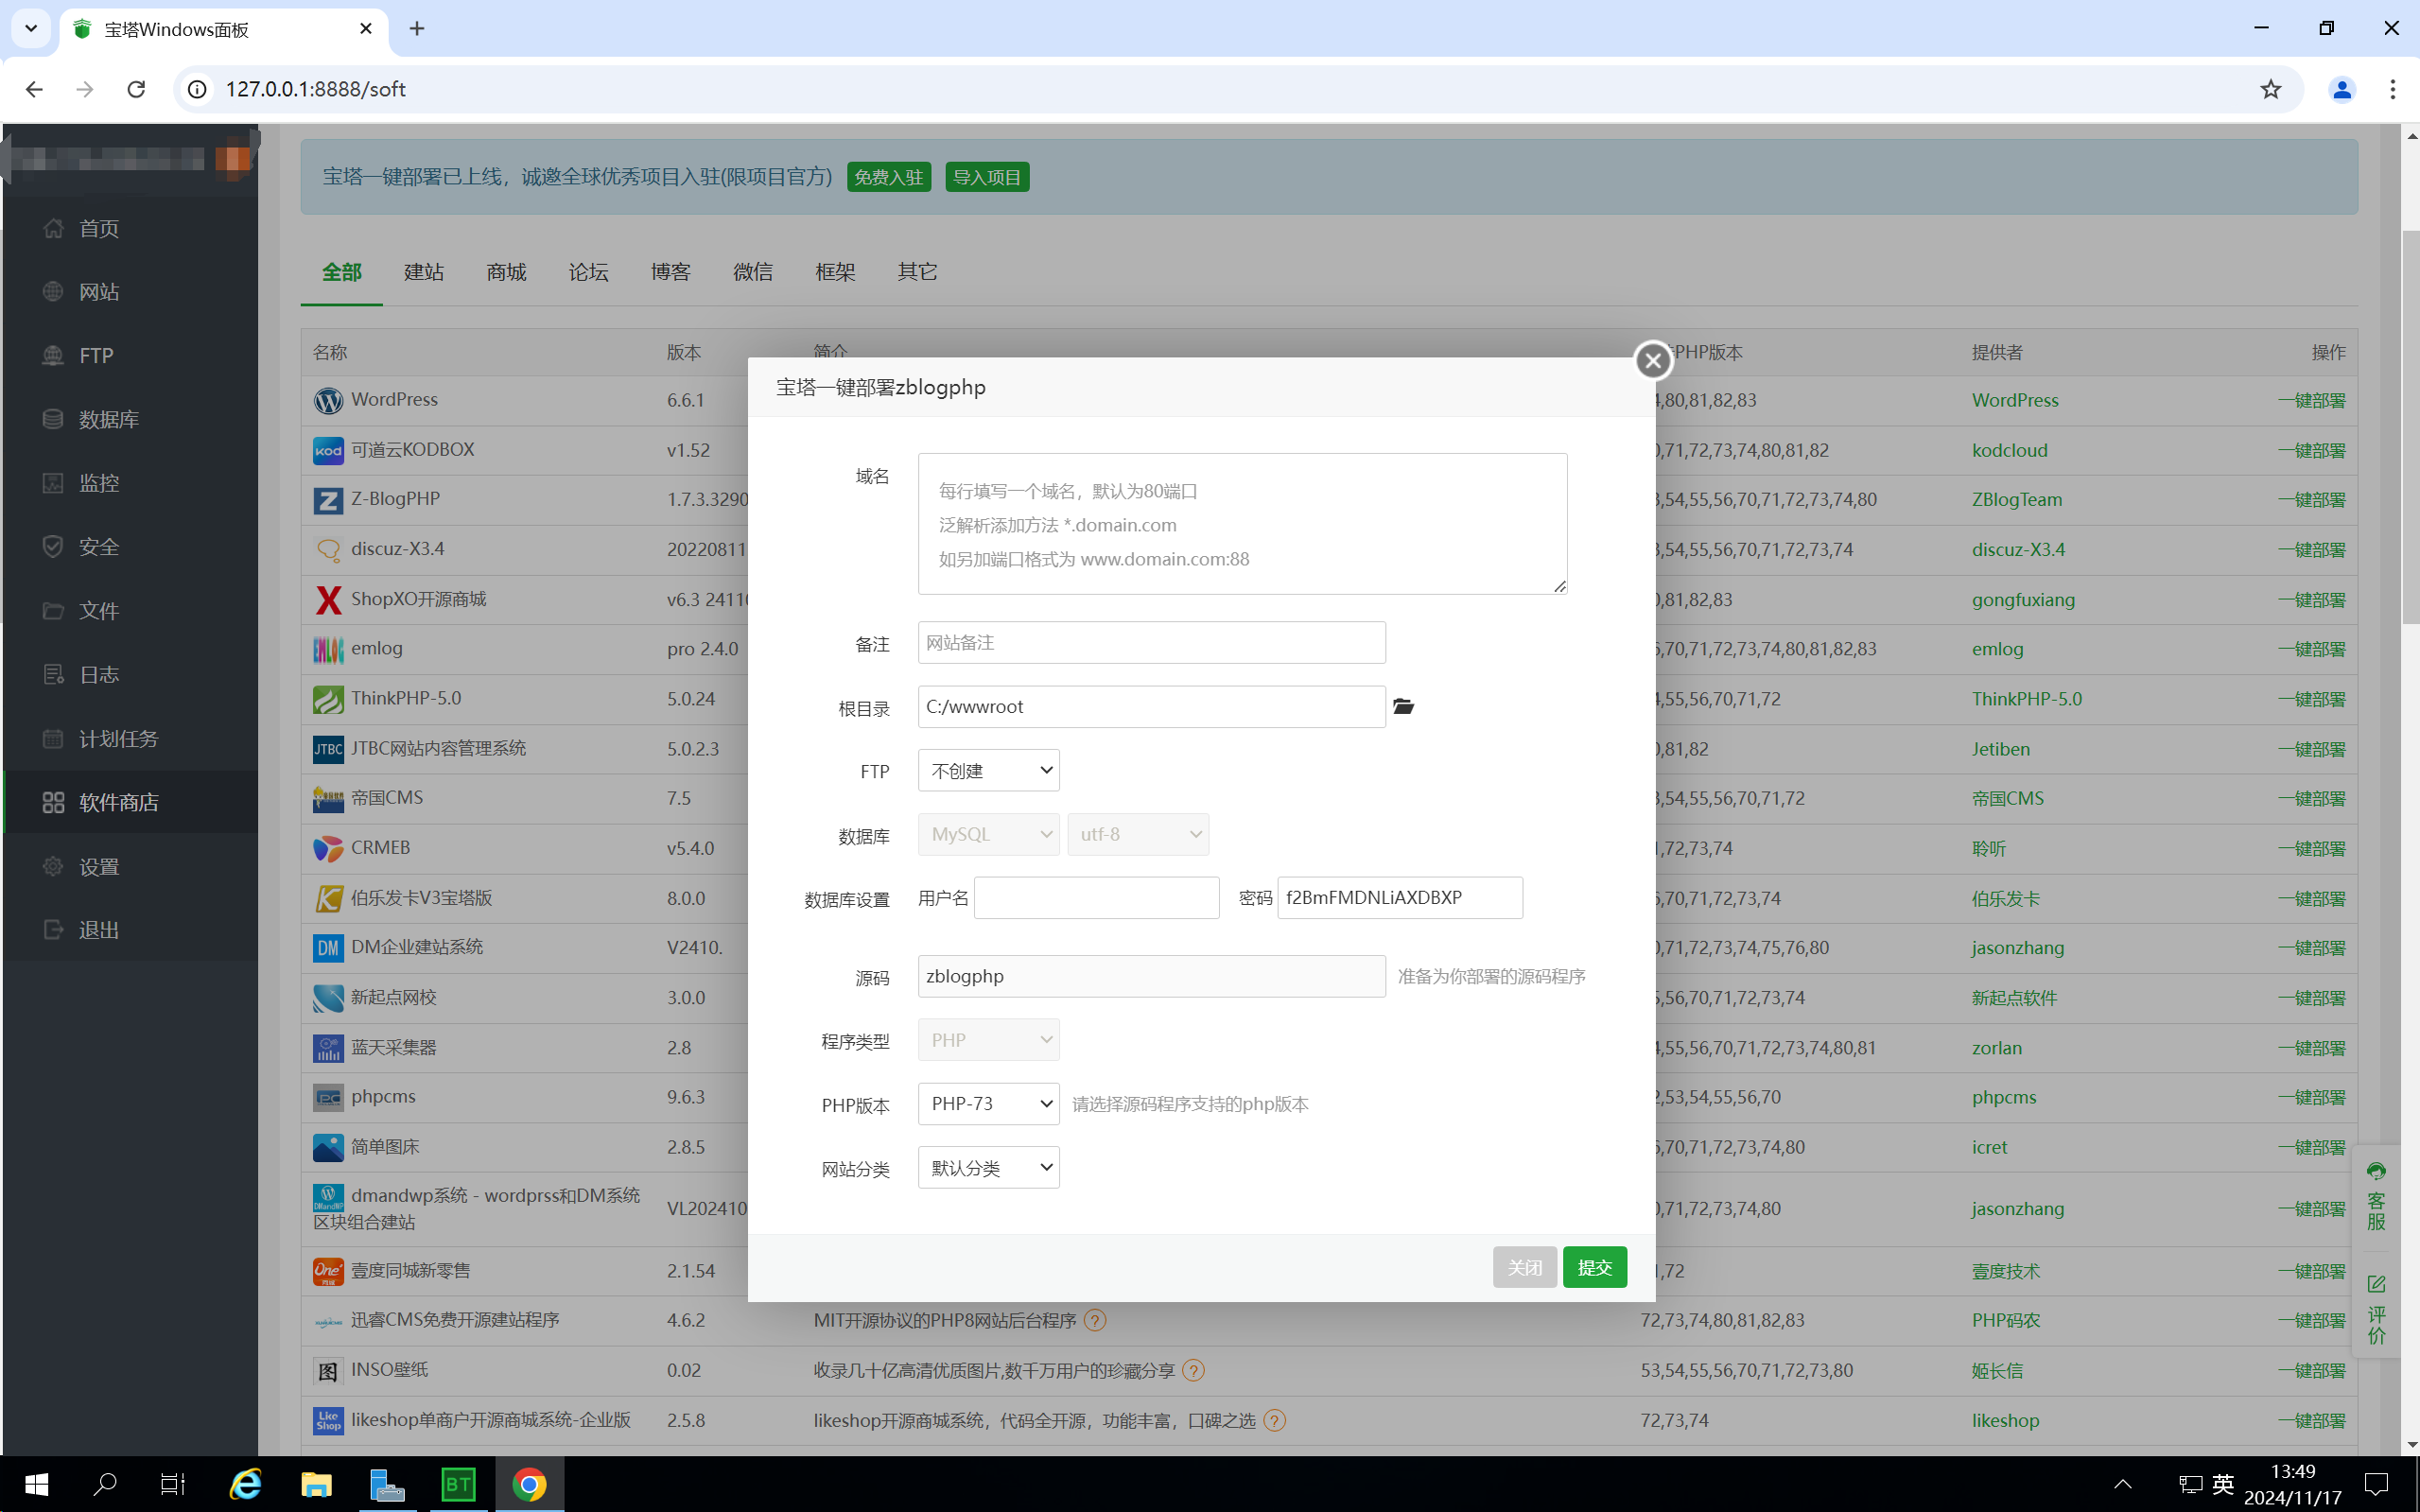Open the 计划任务 sidebar item
2420x1512 pixels.
[x=118, y=738]
